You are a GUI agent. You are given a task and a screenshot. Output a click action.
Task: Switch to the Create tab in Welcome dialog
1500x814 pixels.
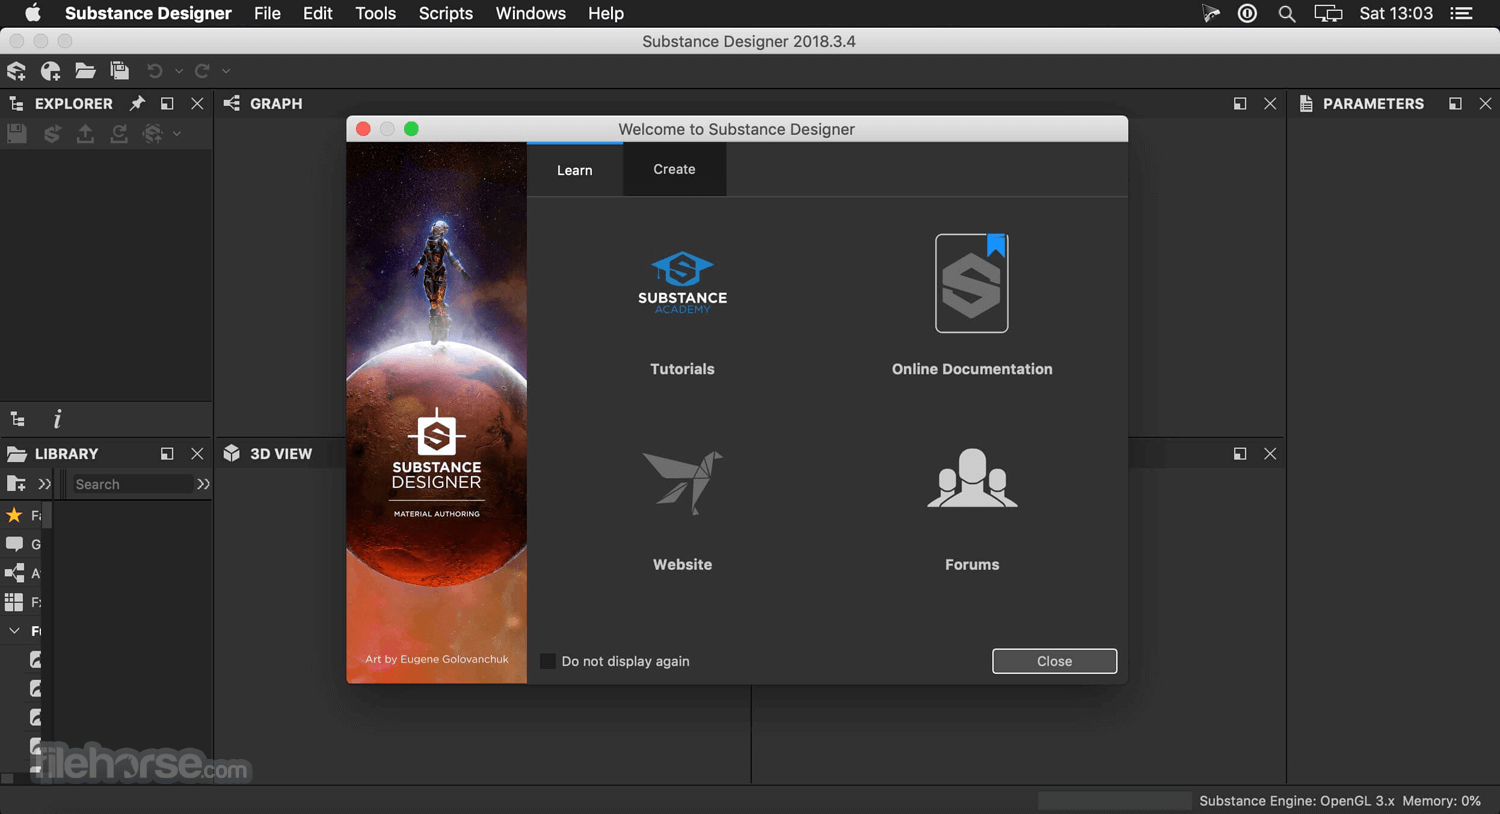[x=675, y=170]
